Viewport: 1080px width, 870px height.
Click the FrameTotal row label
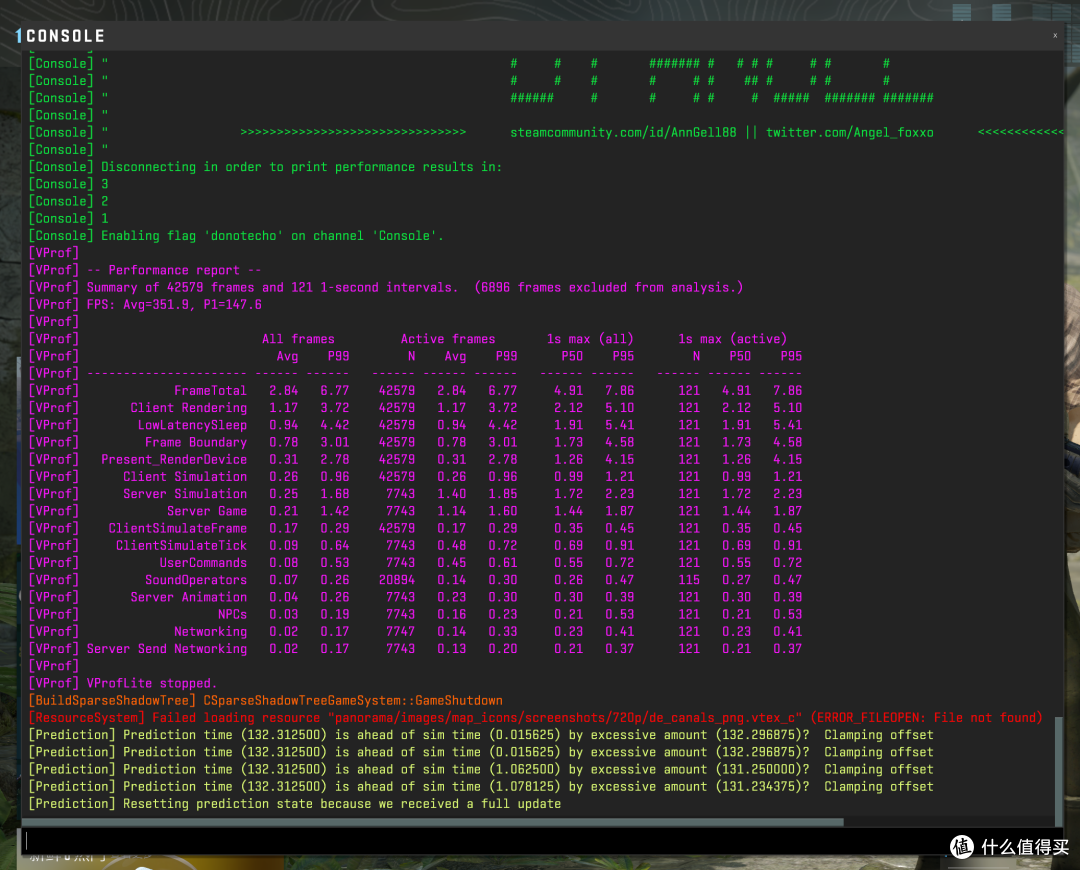point(210,391)
